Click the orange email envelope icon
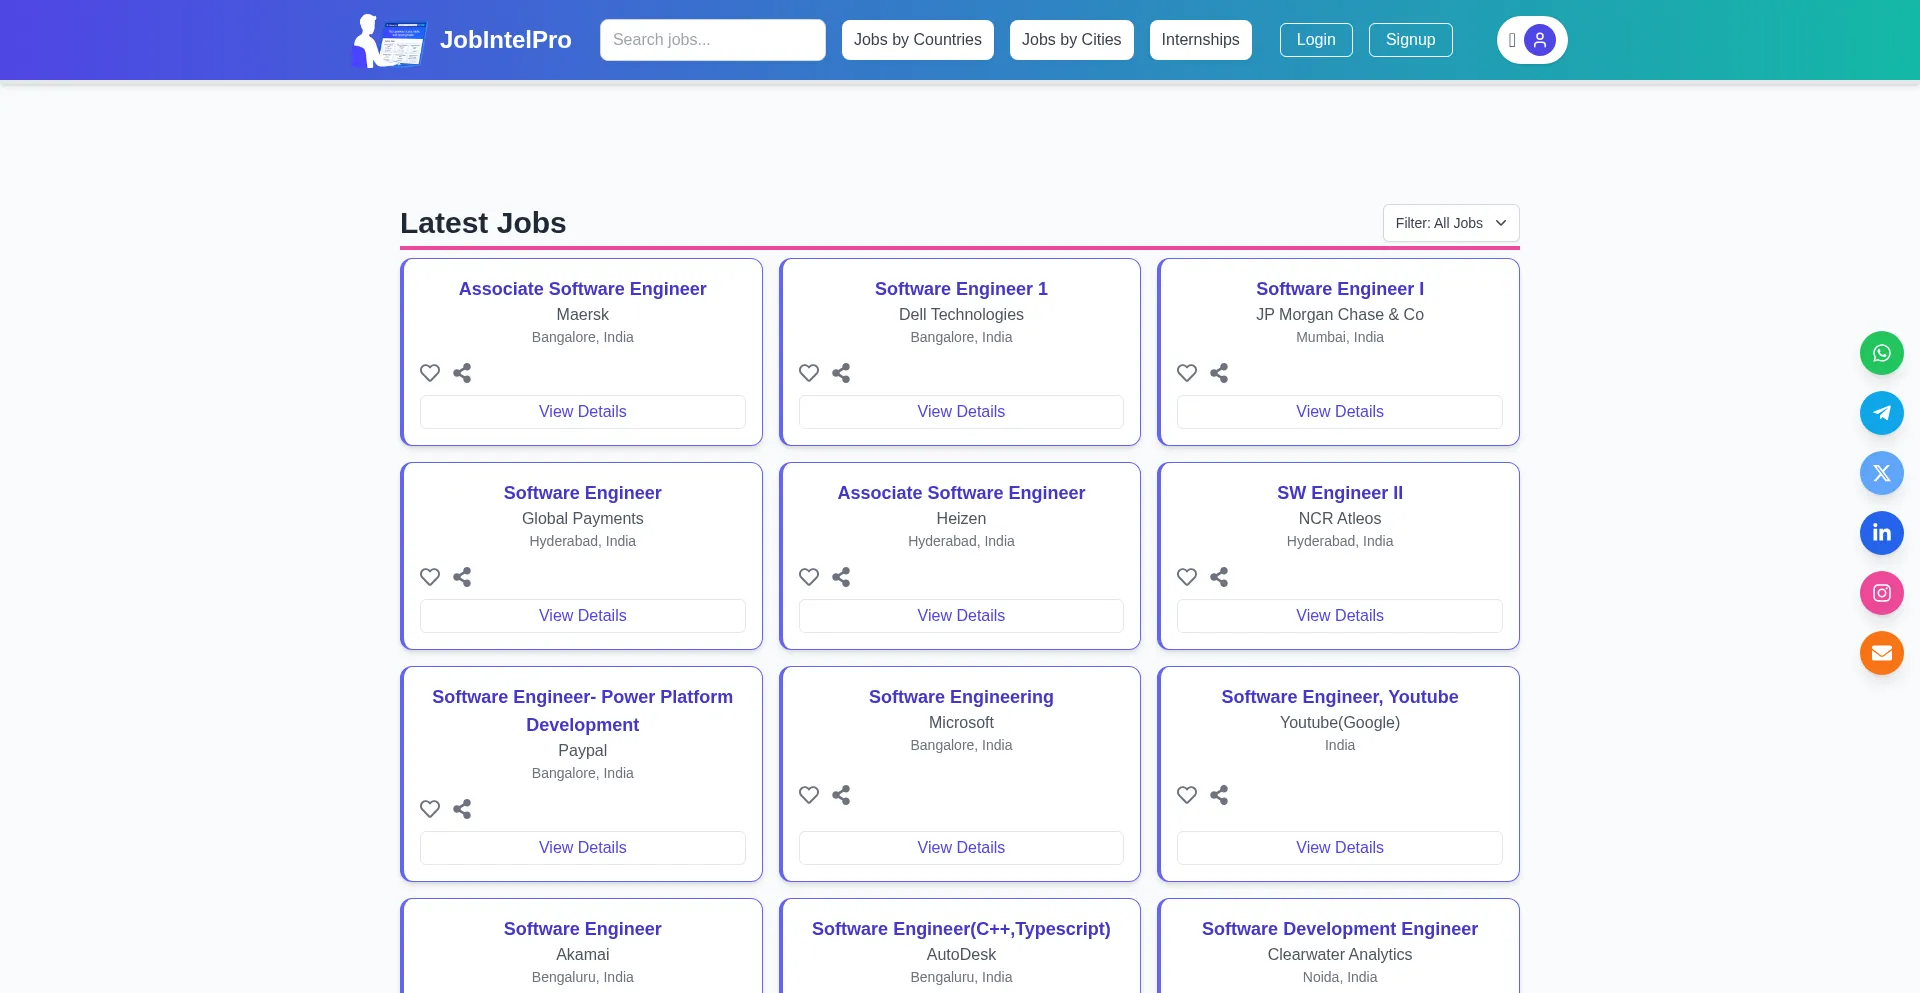 click(1881, 653)
